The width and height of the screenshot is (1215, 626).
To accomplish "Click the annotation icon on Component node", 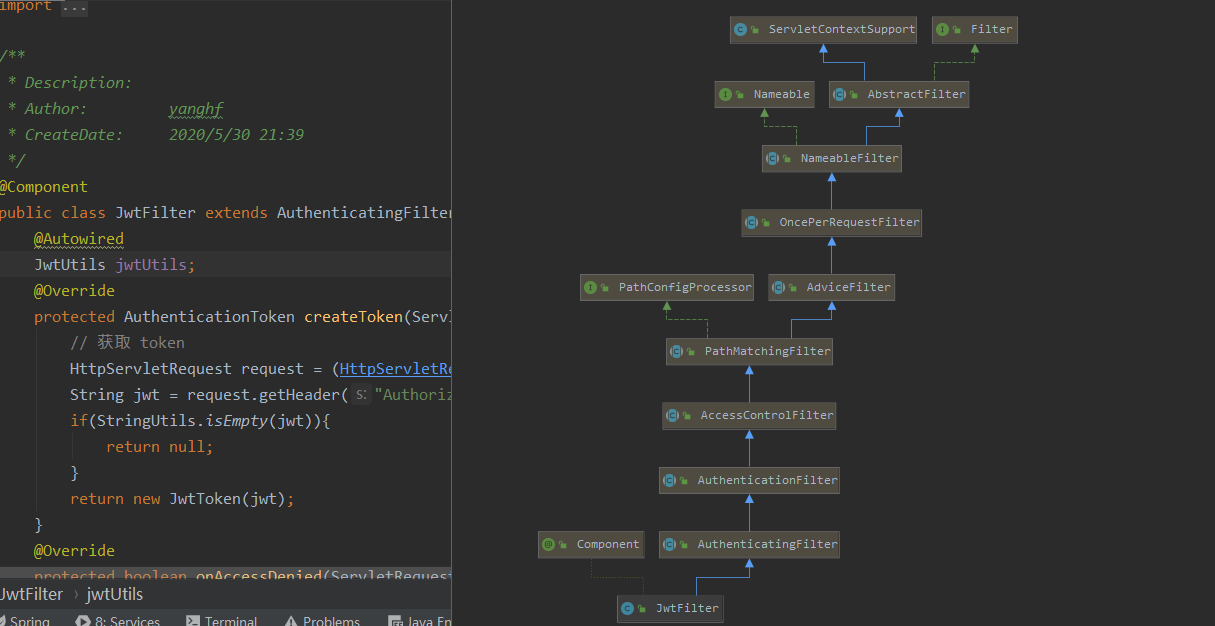I will [548, 545].
